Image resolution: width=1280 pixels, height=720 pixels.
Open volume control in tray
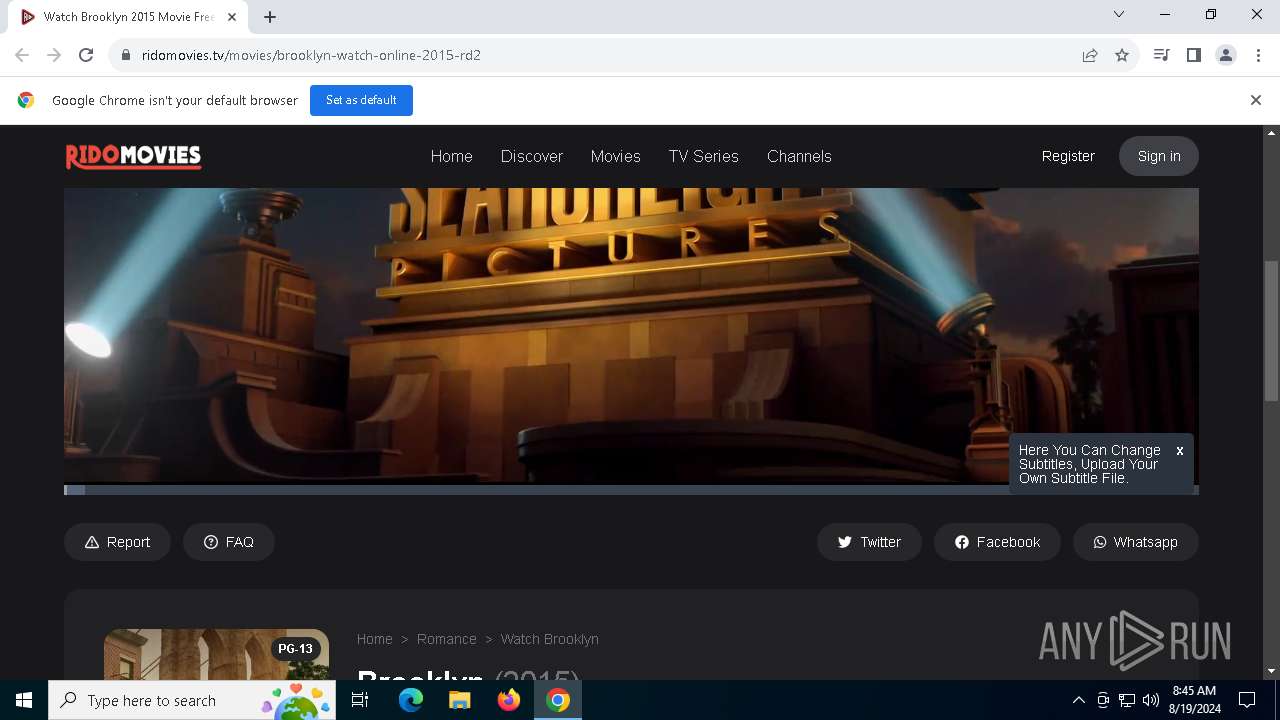pos(1151,700)
